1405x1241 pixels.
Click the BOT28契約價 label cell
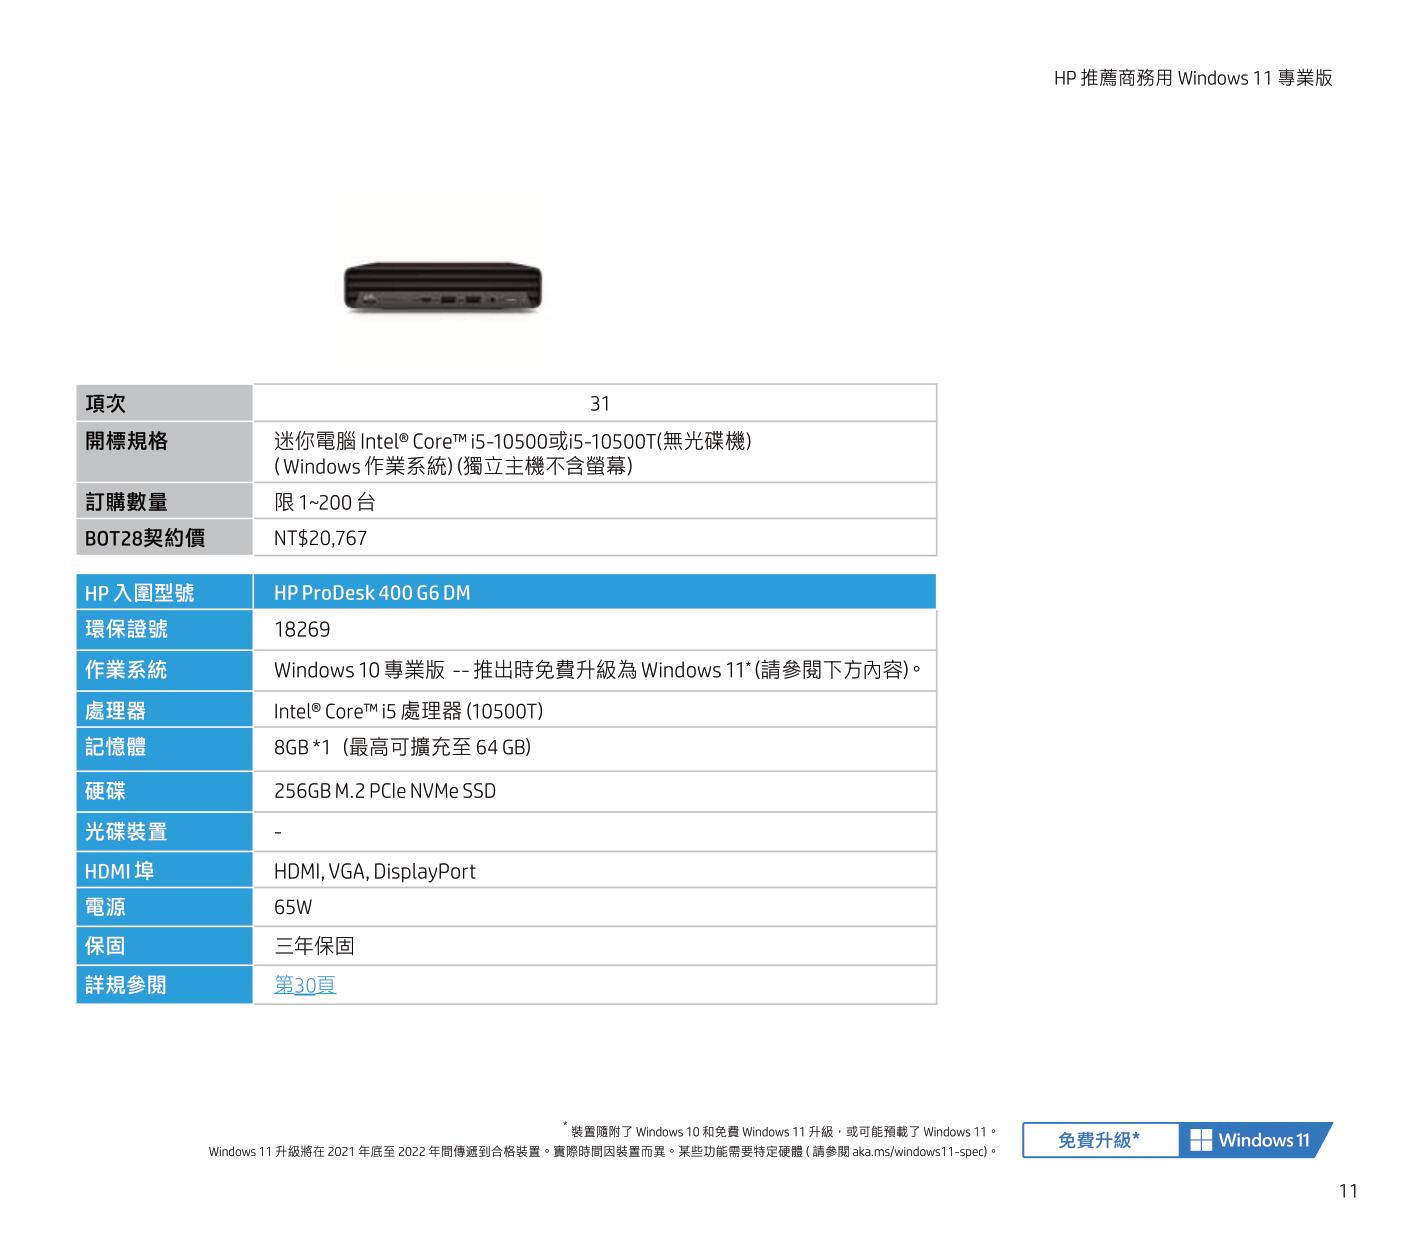pos(165,538)
